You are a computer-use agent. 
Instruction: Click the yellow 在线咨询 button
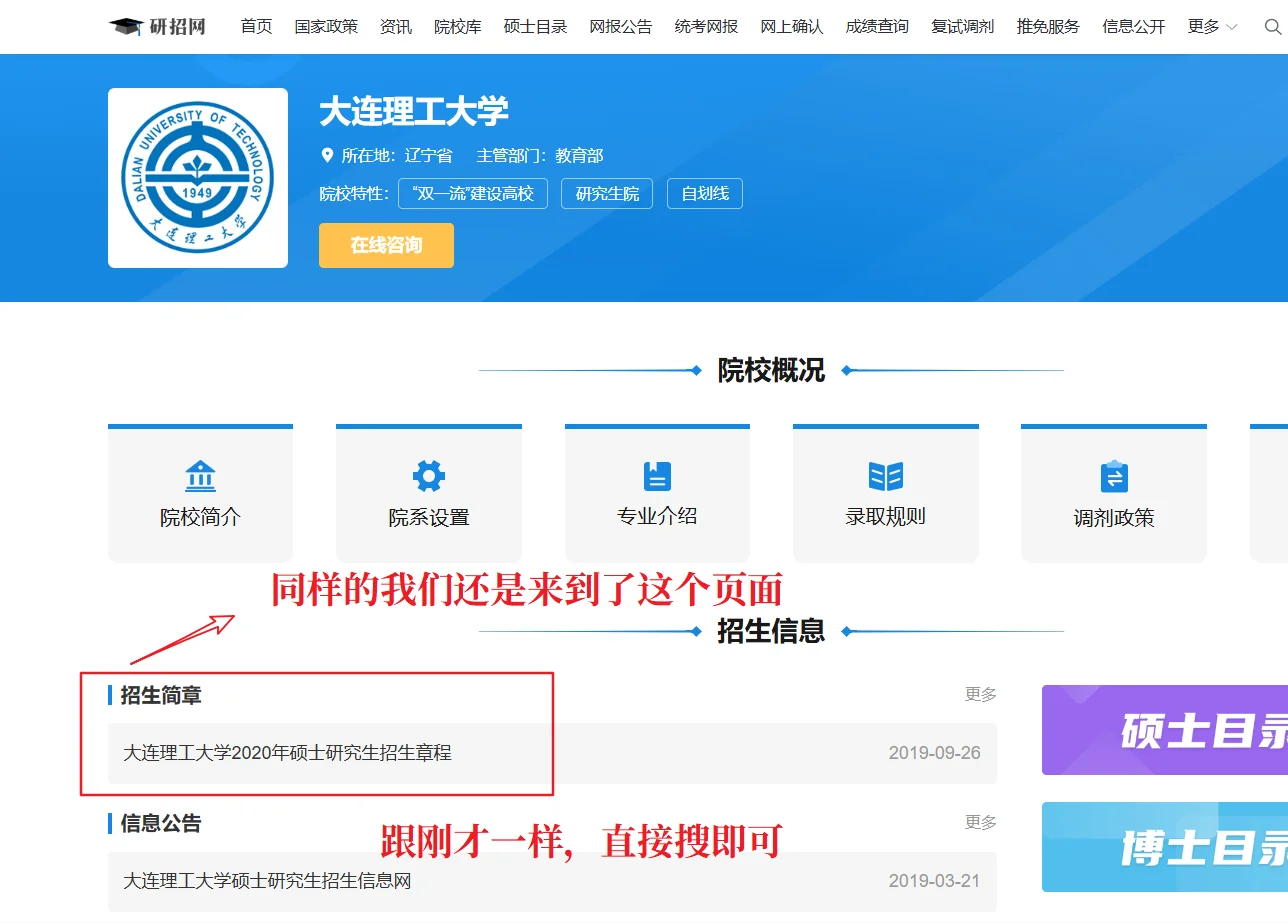point(386,245)
